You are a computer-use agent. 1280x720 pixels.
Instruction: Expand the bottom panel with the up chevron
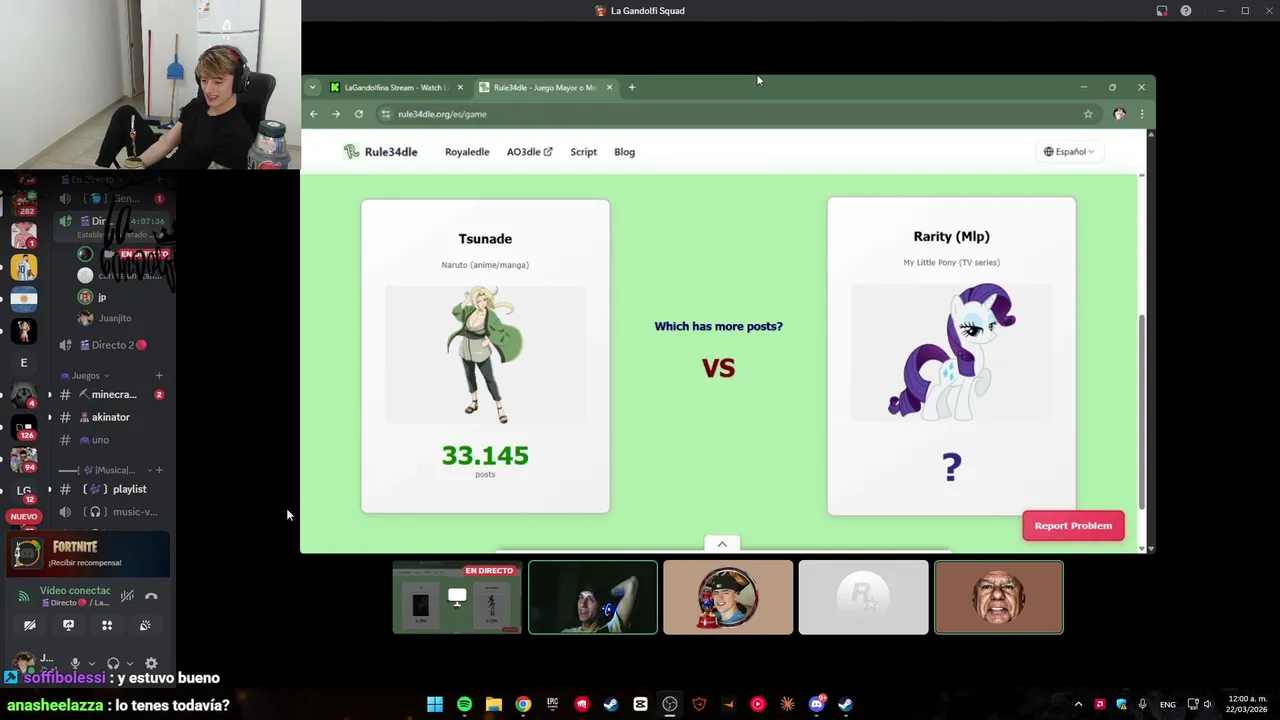point(722,544)
